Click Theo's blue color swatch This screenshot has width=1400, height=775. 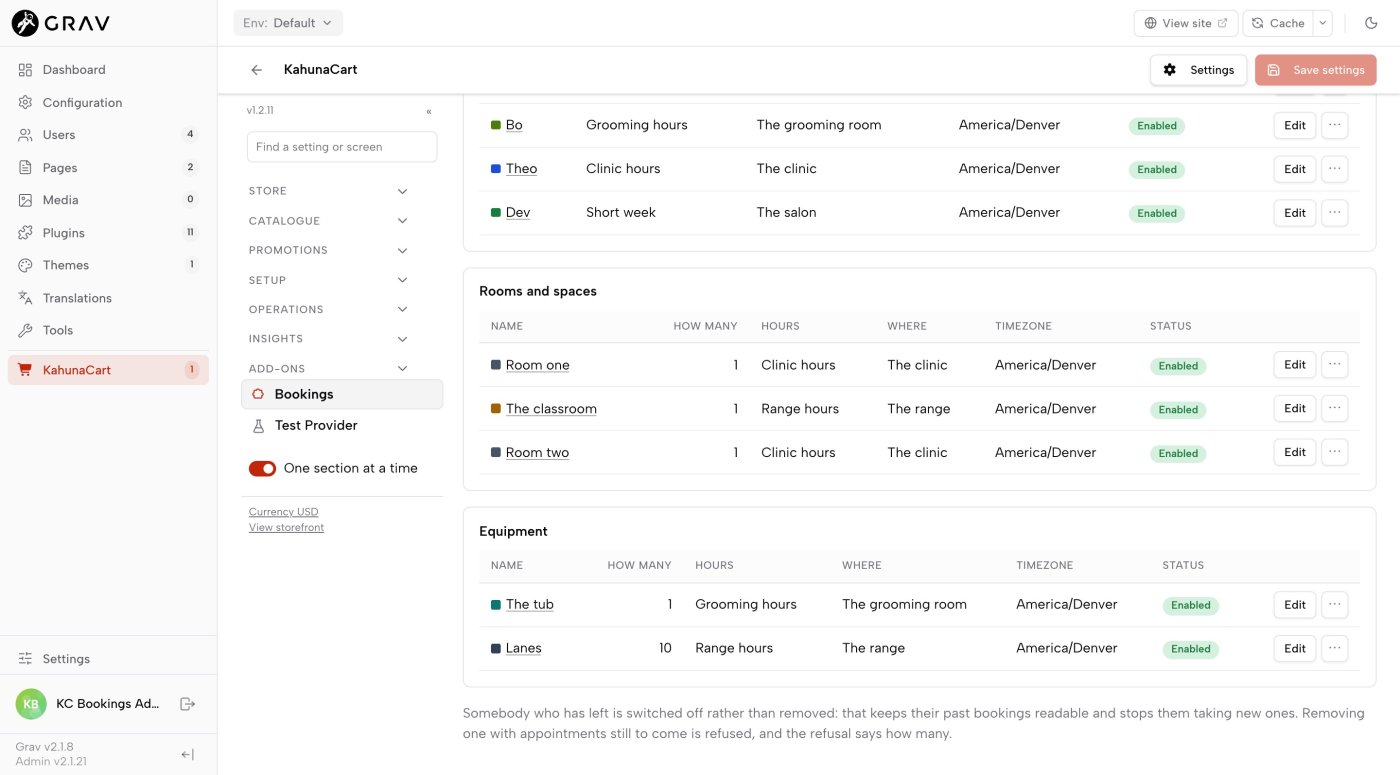tap(496, 169)
